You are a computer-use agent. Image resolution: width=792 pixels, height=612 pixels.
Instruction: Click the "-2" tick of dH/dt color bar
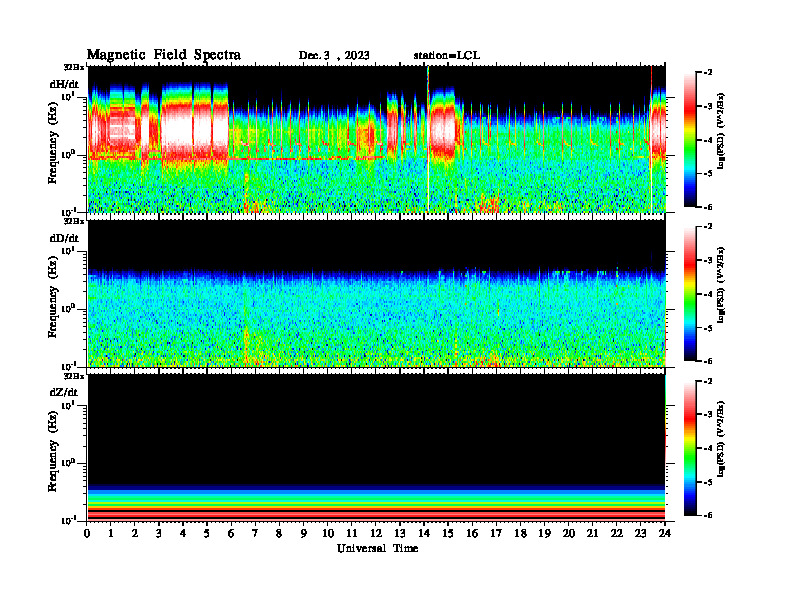[x=708, y=73]
